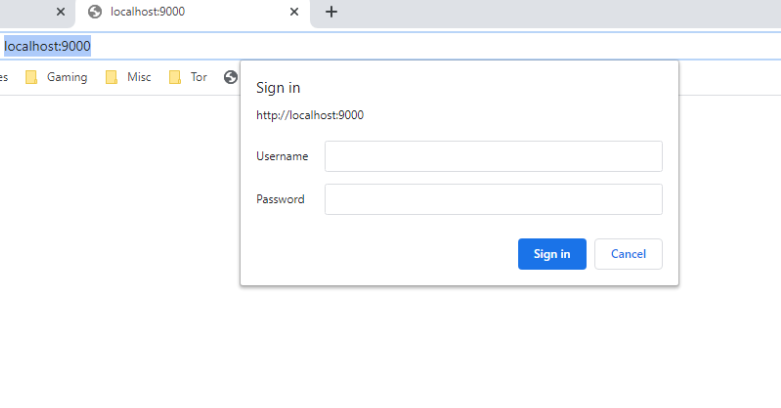Click the globe bookmark icon beside Tor
This screenshot has height=408, width=781.
(231, 77)
